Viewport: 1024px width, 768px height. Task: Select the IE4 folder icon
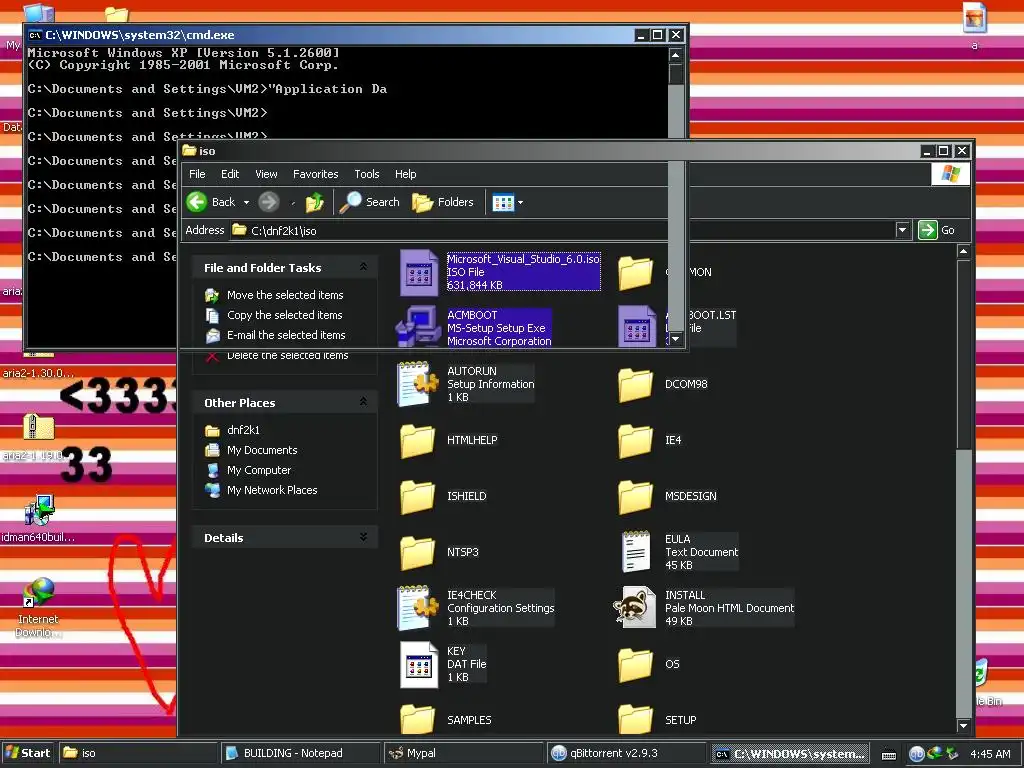[635, 441]
